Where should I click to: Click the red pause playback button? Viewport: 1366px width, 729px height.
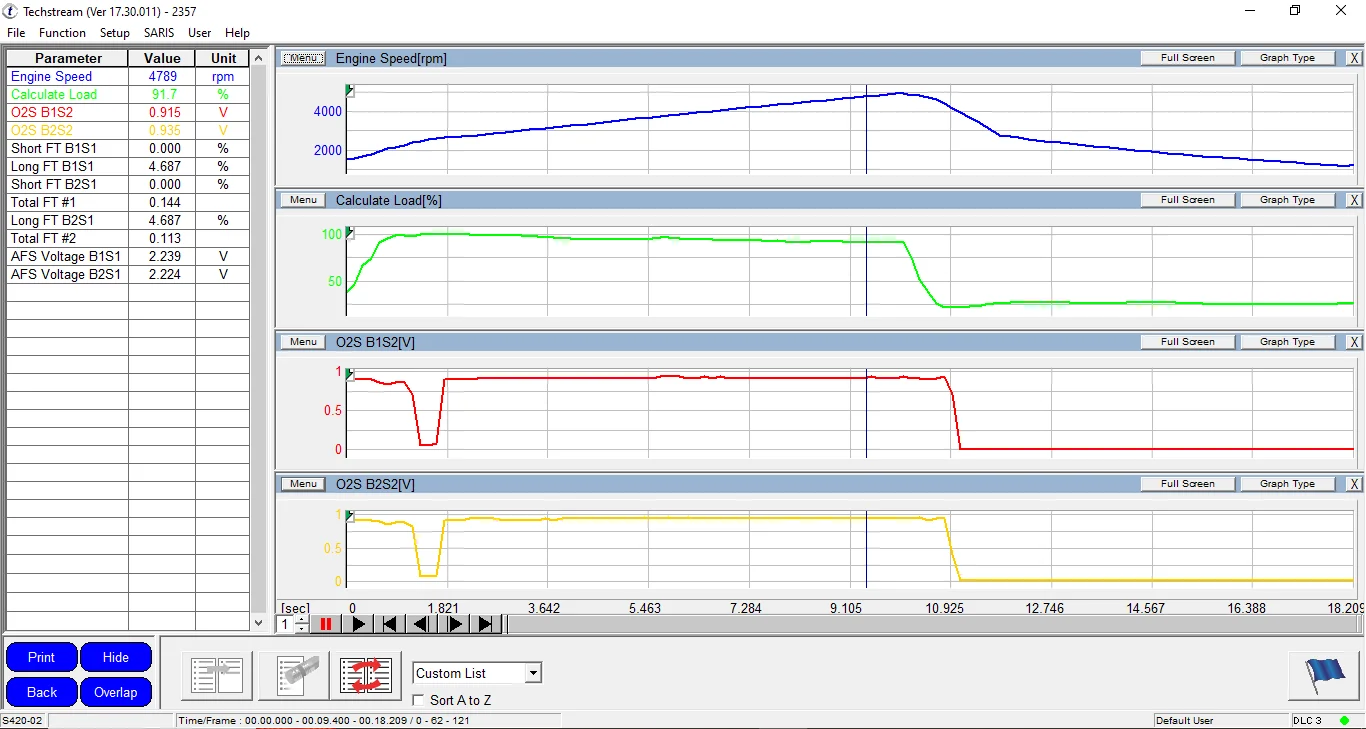click(x=325, y=624)
